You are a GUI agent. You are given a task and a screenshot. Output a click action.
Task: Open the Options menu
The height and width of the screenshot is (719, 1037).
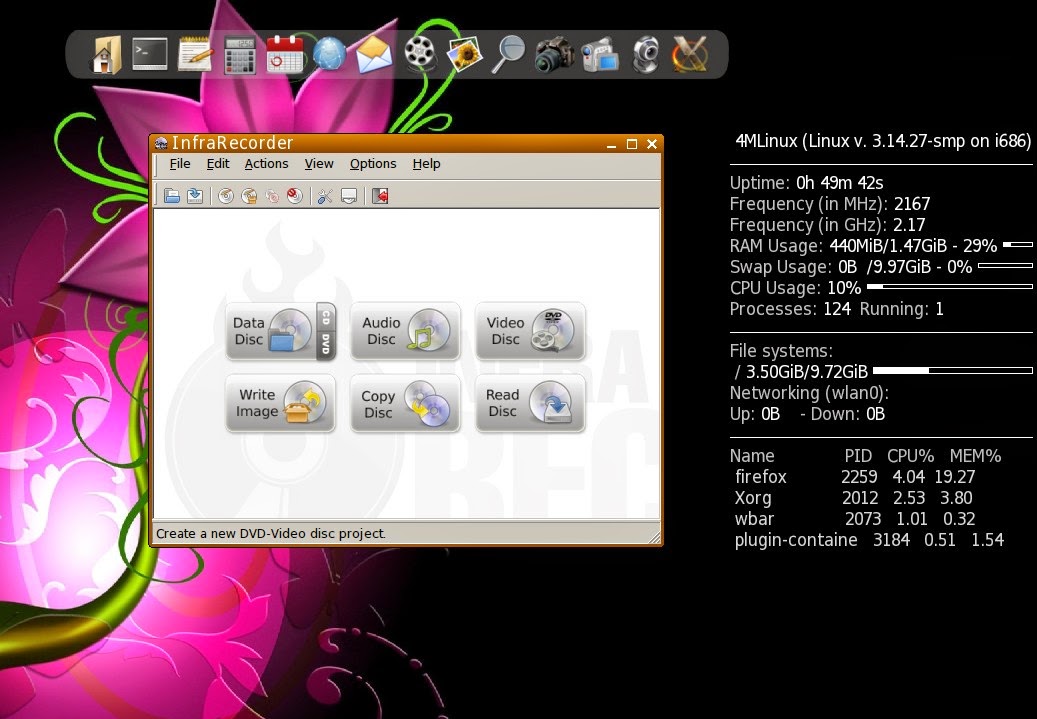click(x=373, y=164)
